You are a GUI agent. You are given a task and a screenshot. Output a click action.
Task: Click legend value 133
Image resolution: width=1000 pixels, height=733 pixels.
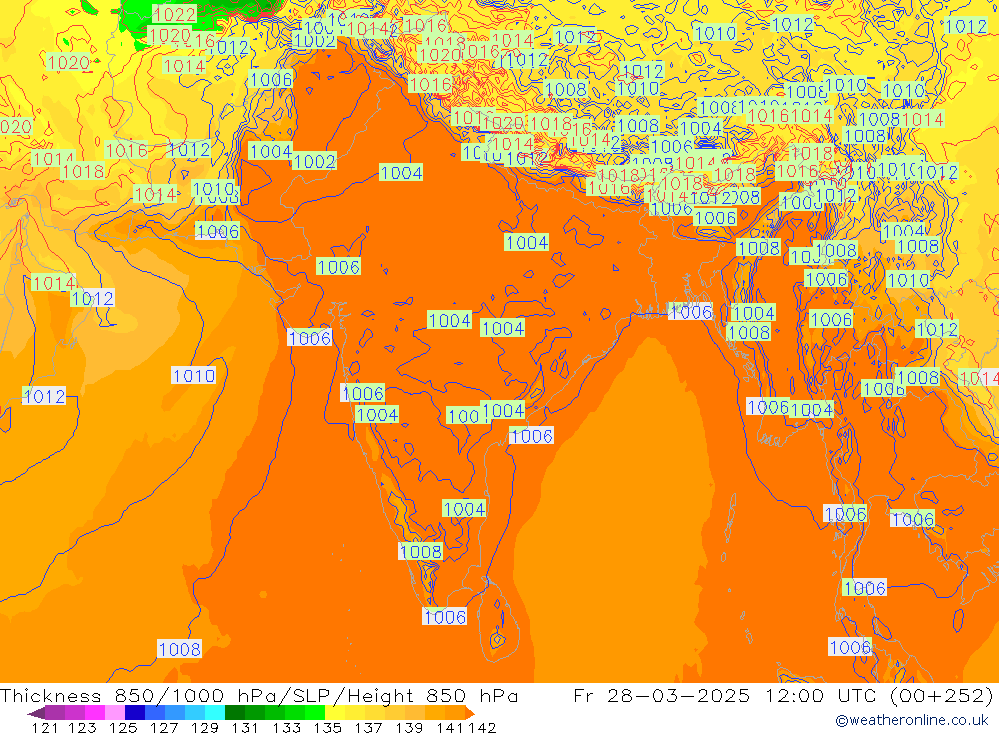pos(287,727)
